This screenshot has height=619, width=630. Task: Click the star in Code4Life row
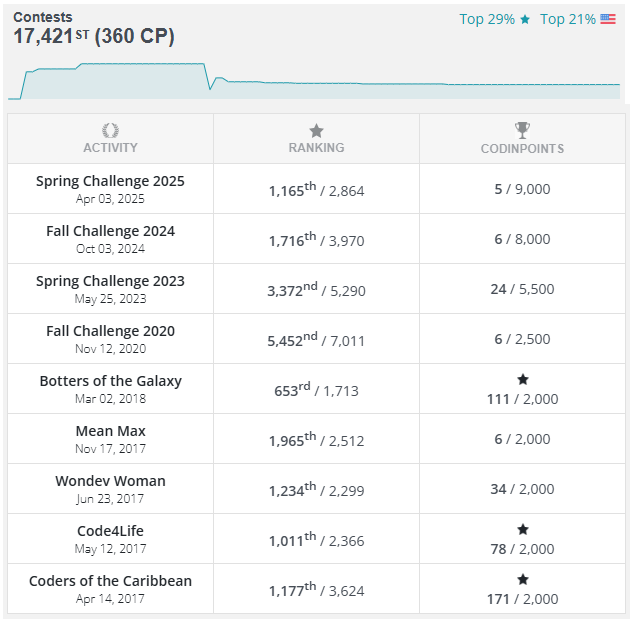coord(522,529)
